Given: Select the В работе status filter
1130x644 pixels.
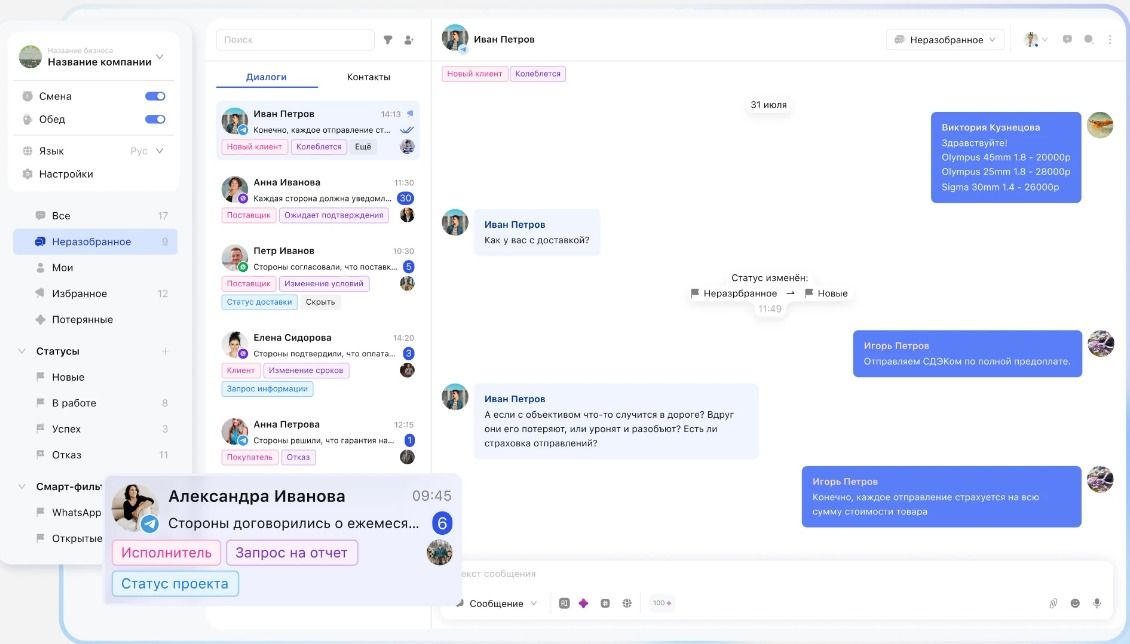Looking at the screenshot, I should pos(95,403).
